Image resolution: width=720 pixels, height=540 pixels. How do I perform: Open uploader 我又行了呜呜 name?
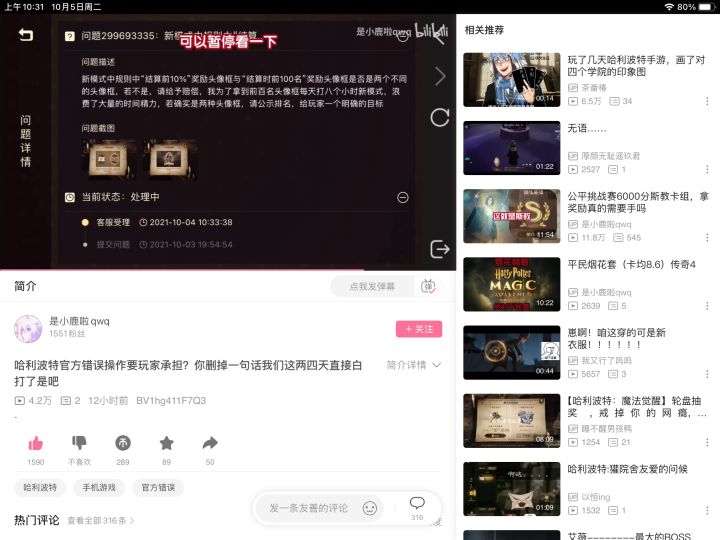point(607,361)
